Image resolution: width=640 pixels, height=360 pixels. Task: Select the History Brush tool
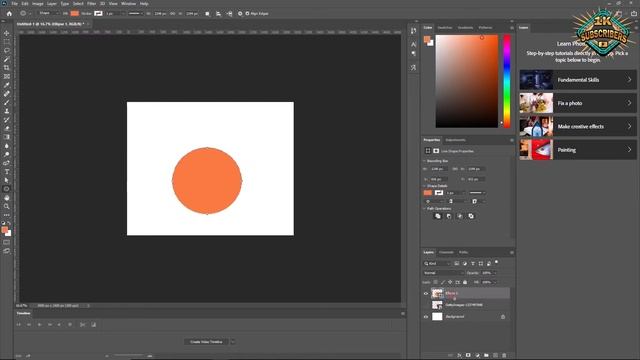coord(7,120)
